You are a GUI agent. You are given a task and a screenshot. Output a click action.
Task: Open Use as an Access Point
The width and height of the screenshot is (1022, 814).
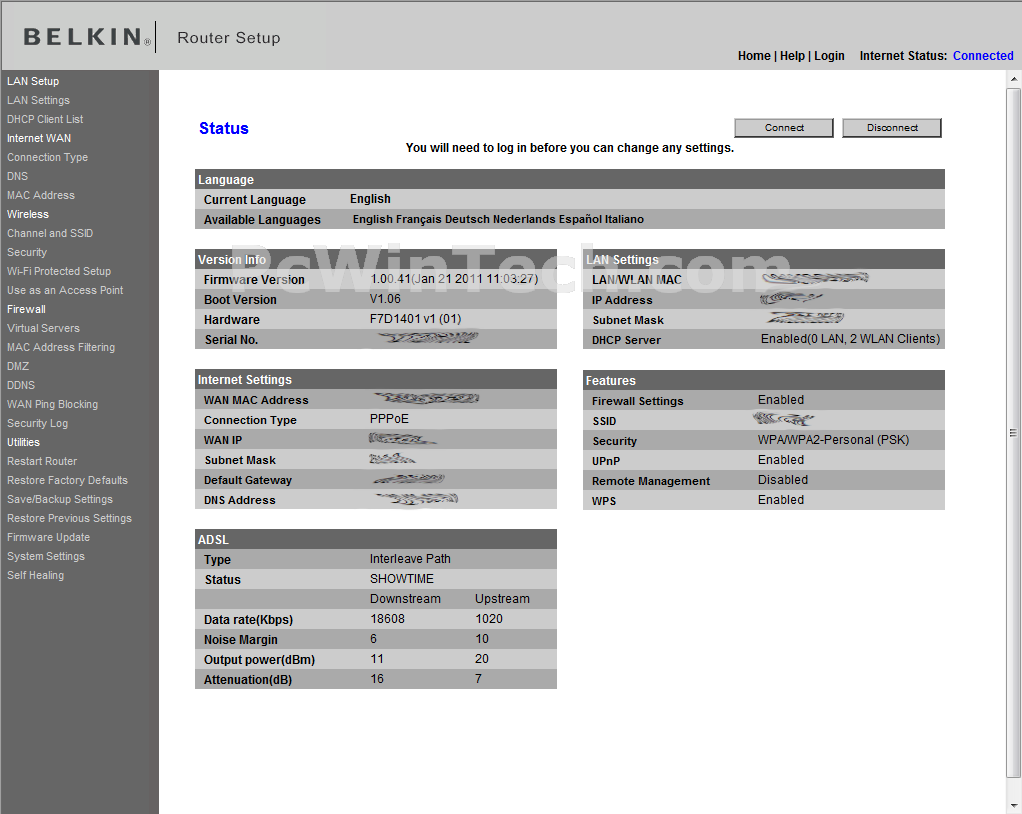[x=65, y=290]
